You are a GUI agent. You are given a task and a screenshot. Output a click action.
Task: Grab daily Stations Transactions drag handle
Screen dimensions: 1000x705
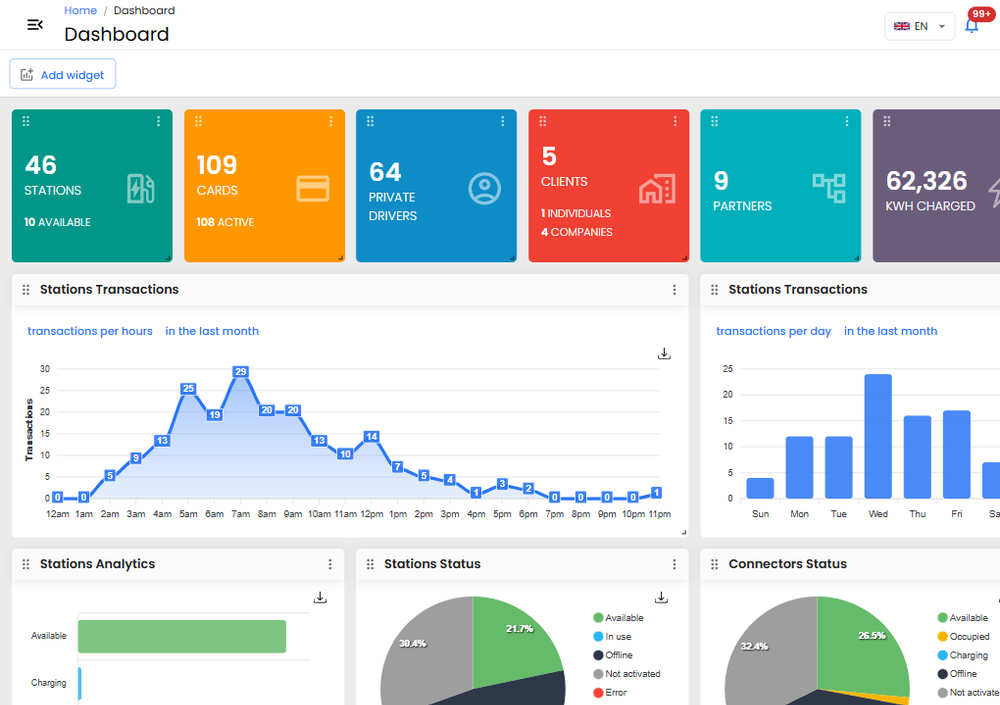[x=715, y=290]
